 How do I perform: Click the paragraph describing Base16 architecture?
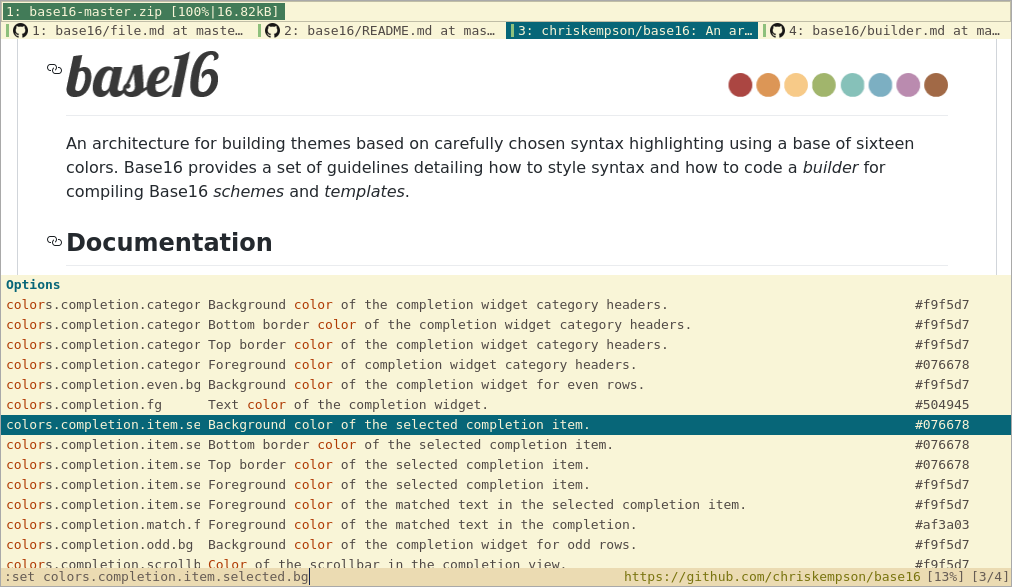click(x=491, y=168)
